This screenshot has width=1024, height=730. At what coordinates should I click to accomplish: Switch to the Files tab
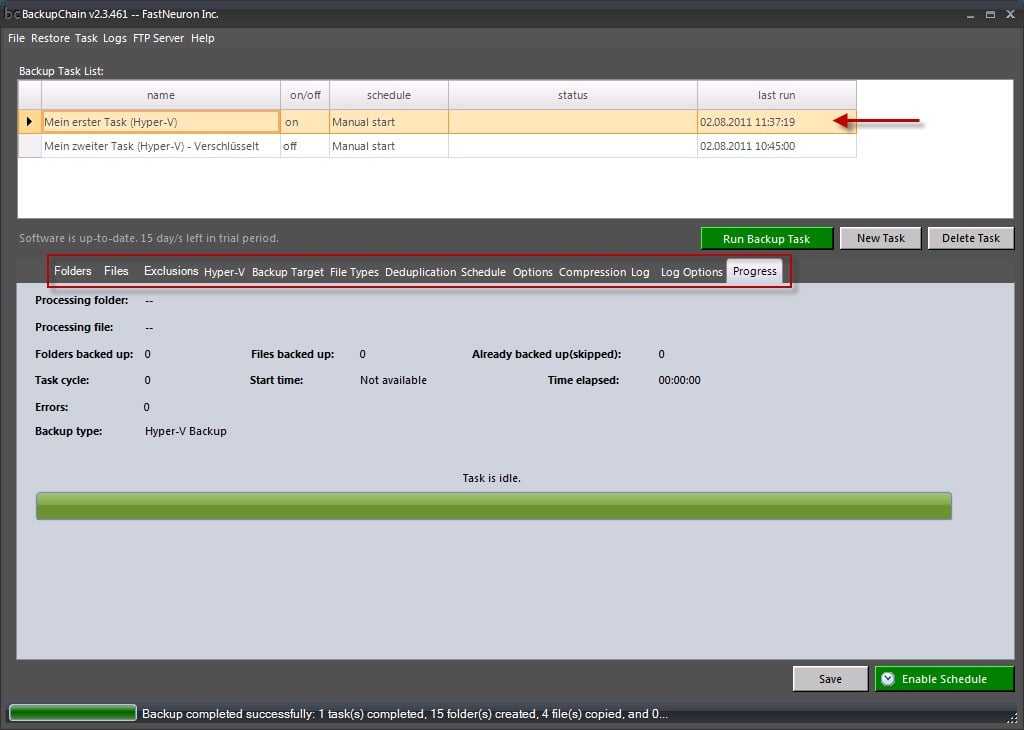point(116,271)
